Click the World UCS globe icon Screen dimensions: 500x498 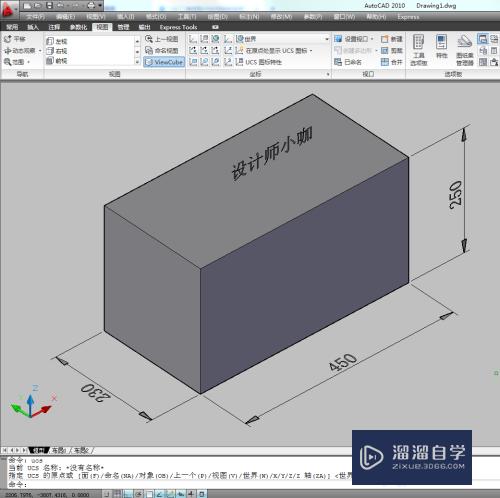[215, 39]
